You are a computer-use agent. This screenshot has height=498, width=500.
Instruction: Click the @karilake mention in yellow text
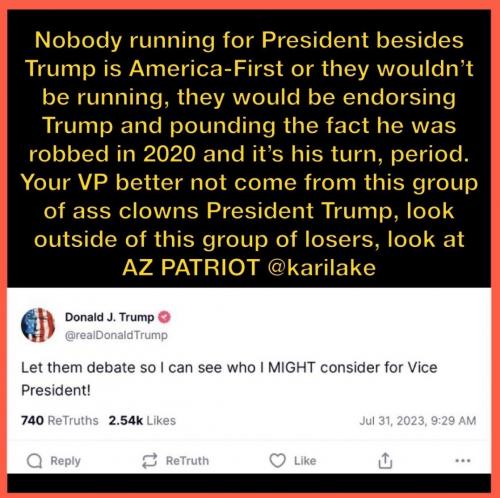pyautogui.click(x=322, y=267)
